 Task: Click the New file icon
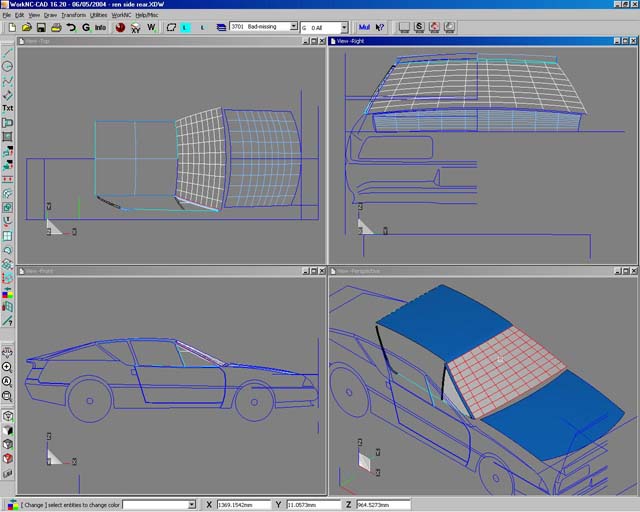coord(12,28)
